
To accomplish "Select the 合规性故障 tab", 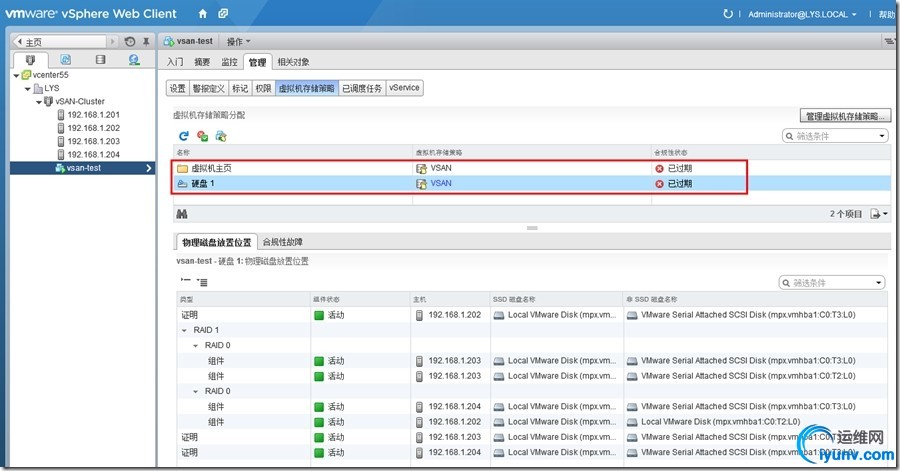I will (282, 242).
